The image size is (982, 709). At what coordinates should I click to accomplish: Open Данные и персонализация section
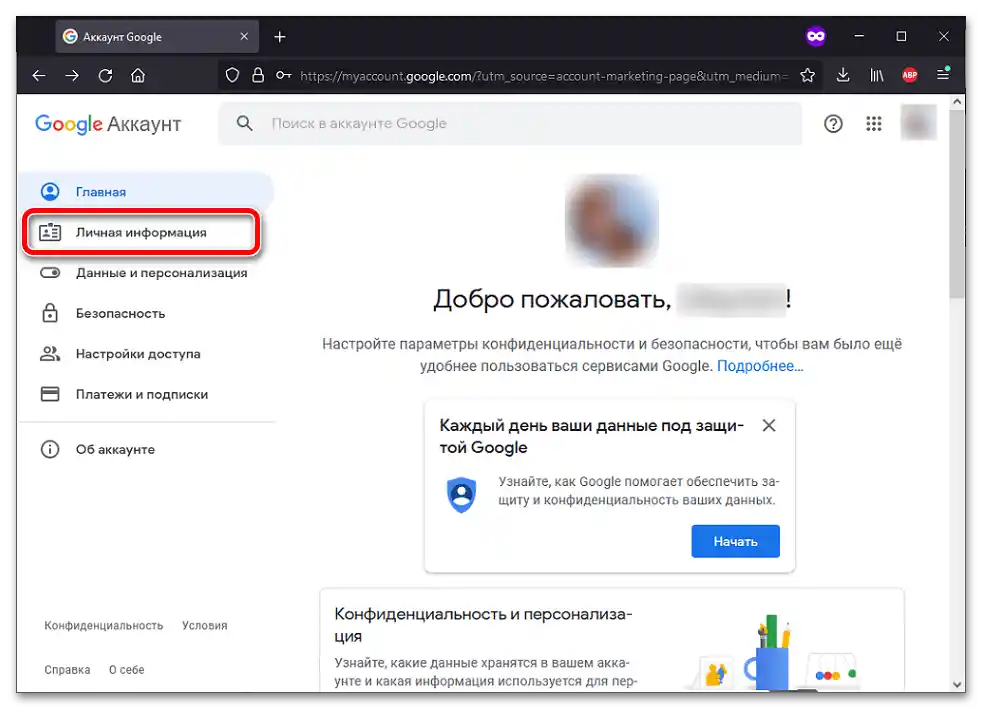(x=145, y=273)
